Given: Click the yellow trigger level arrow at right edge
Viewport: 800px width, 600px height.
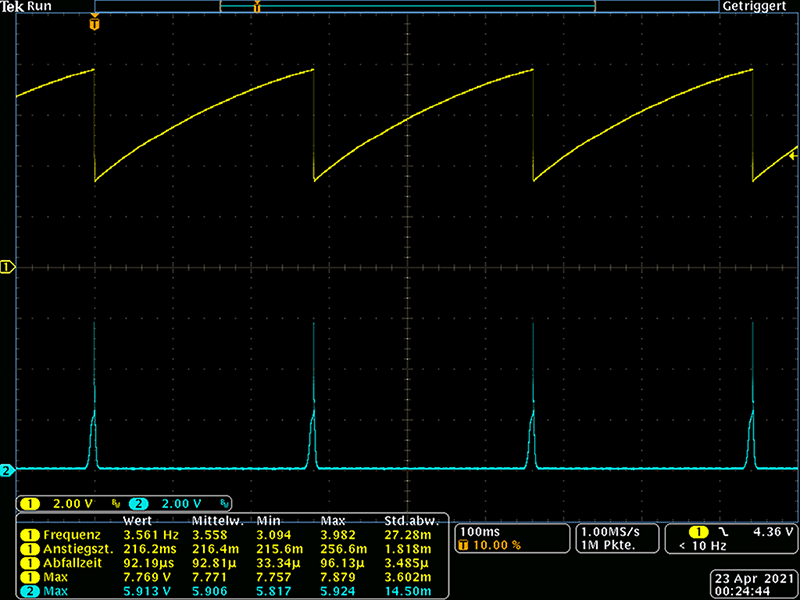Looking at the screenshot, I should (793, 155).
